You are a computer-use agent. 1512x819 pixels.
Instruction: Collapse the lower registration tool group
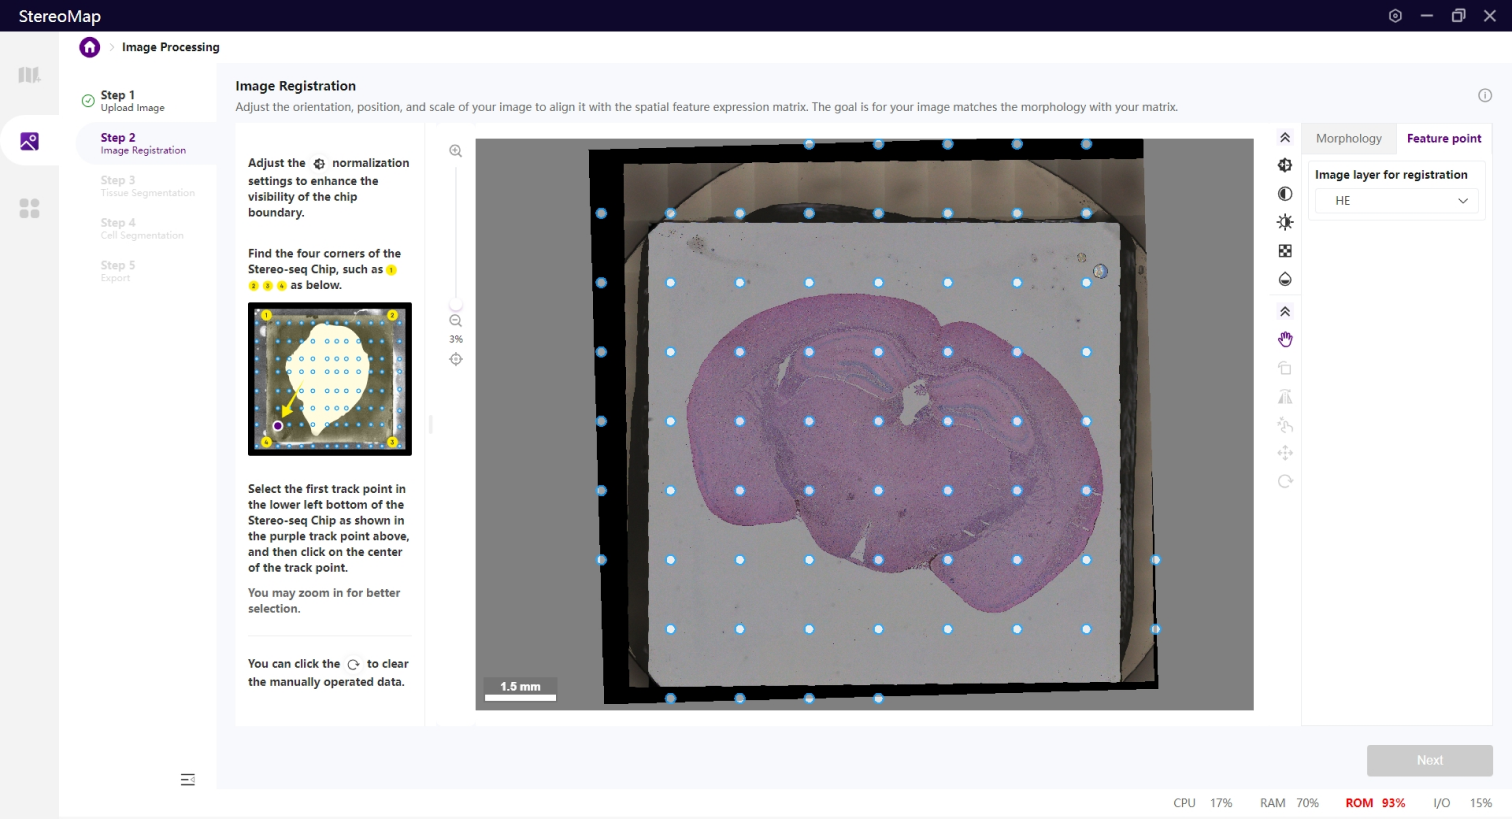pos(1285,312)
